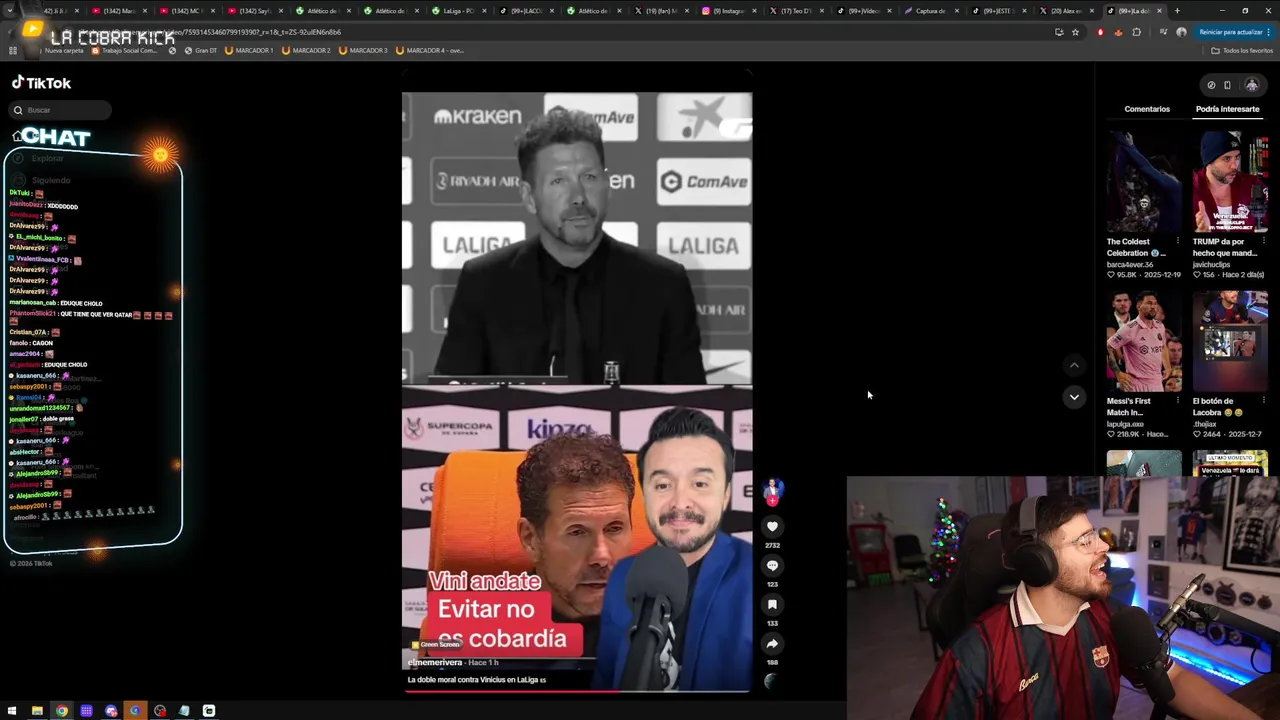Switch to the LaLiga browser tab

(457, 11)
